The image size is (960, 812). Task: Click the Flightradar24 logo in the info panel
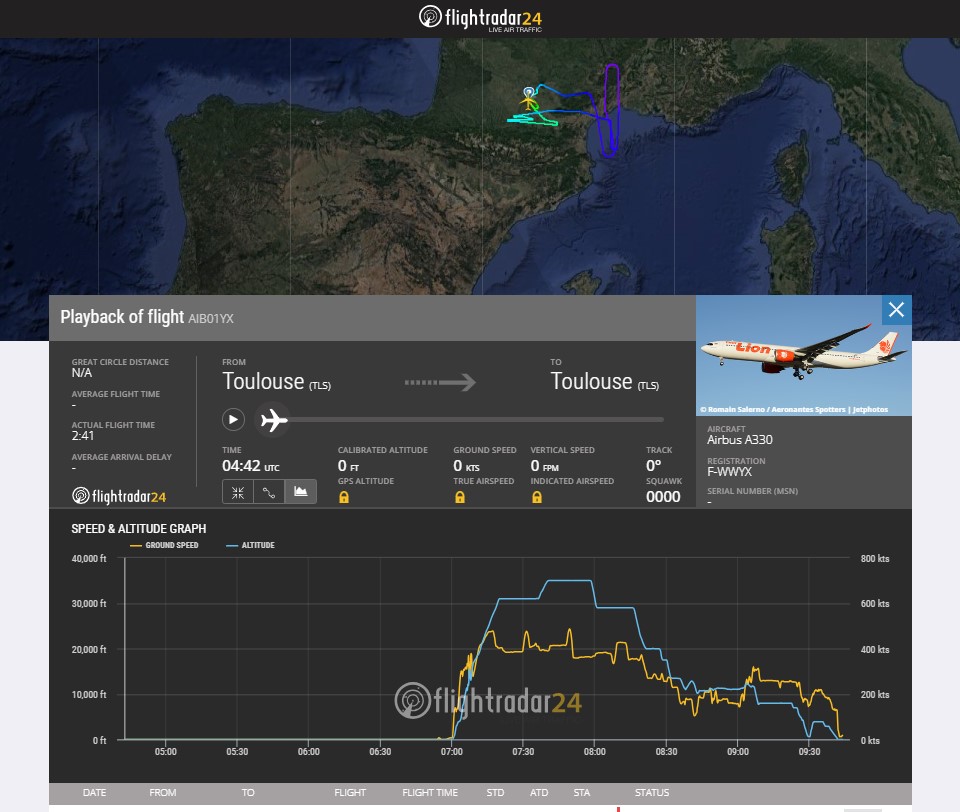coord(119,496)
